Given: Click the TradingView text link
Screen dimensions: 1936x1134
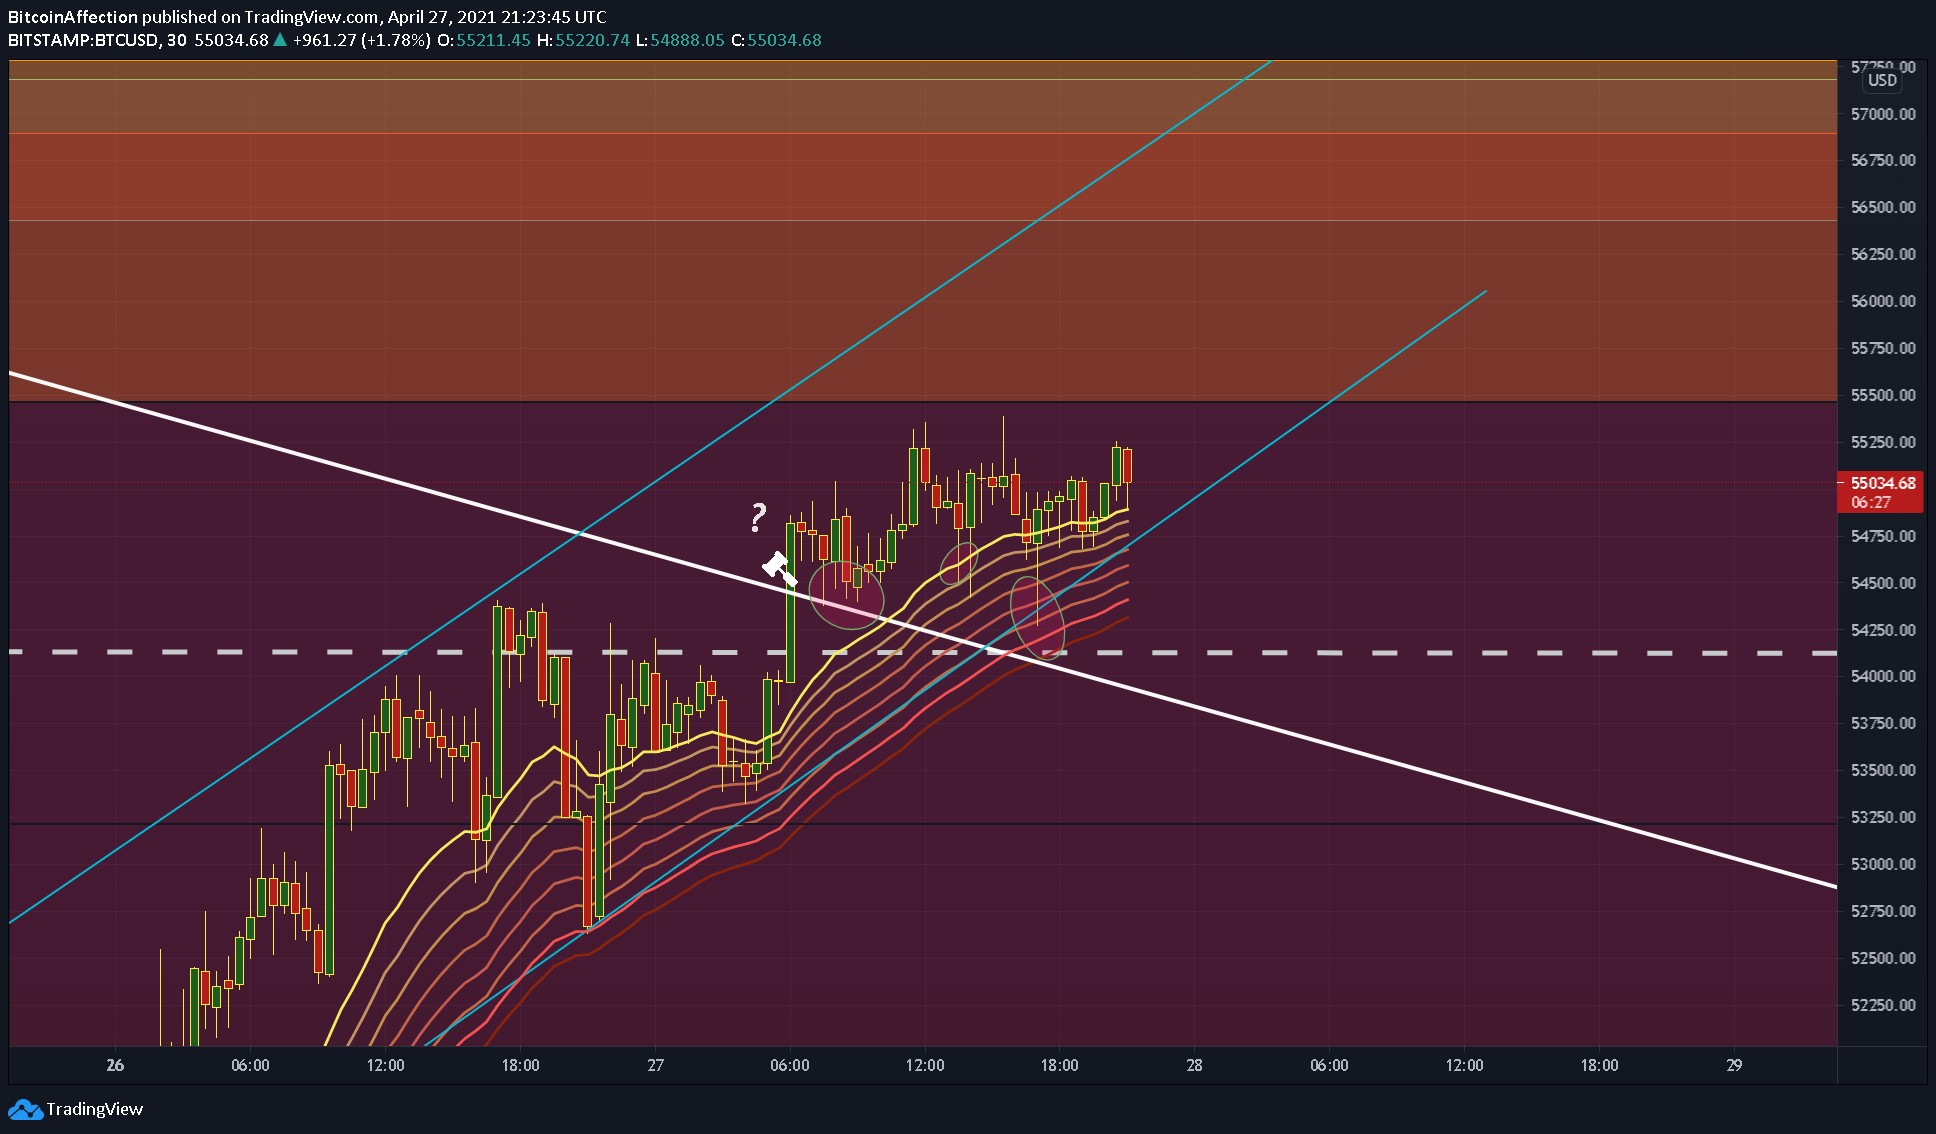Looking at the screenshot, I should pos(94,1109).
